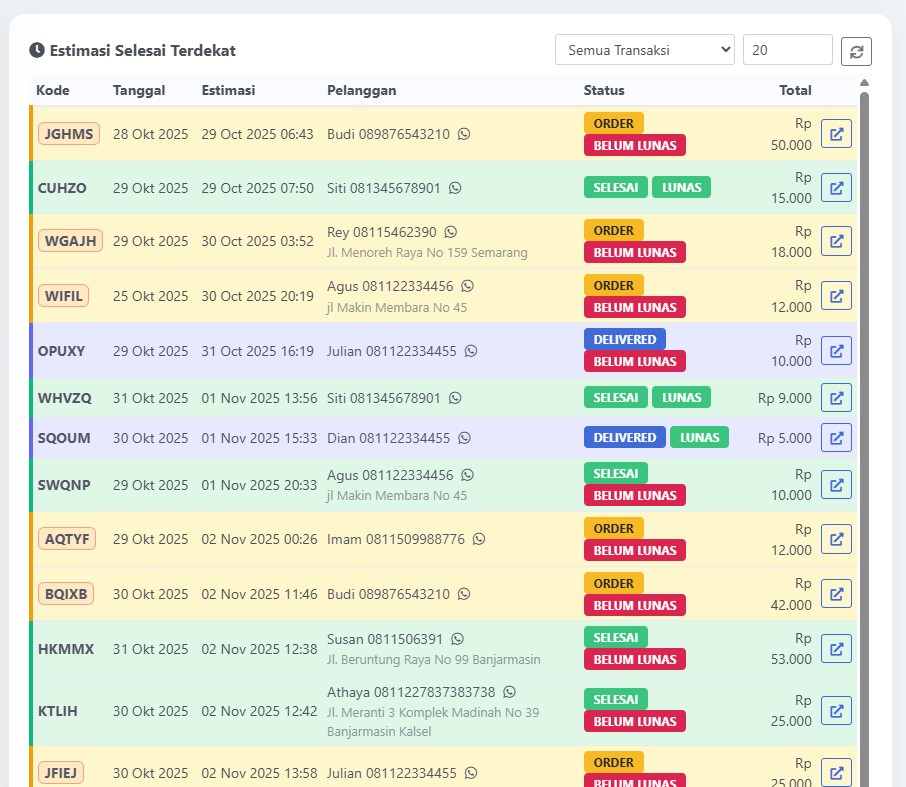Open detail icon for order SQOUM

[836, 437]
